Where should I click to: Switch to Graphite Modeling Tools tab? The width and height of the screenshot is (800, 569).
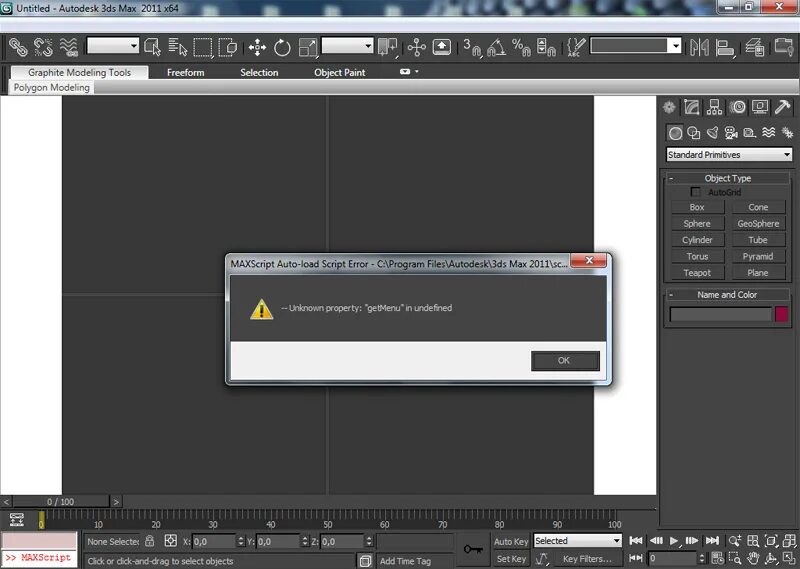[x=80, y=72]
